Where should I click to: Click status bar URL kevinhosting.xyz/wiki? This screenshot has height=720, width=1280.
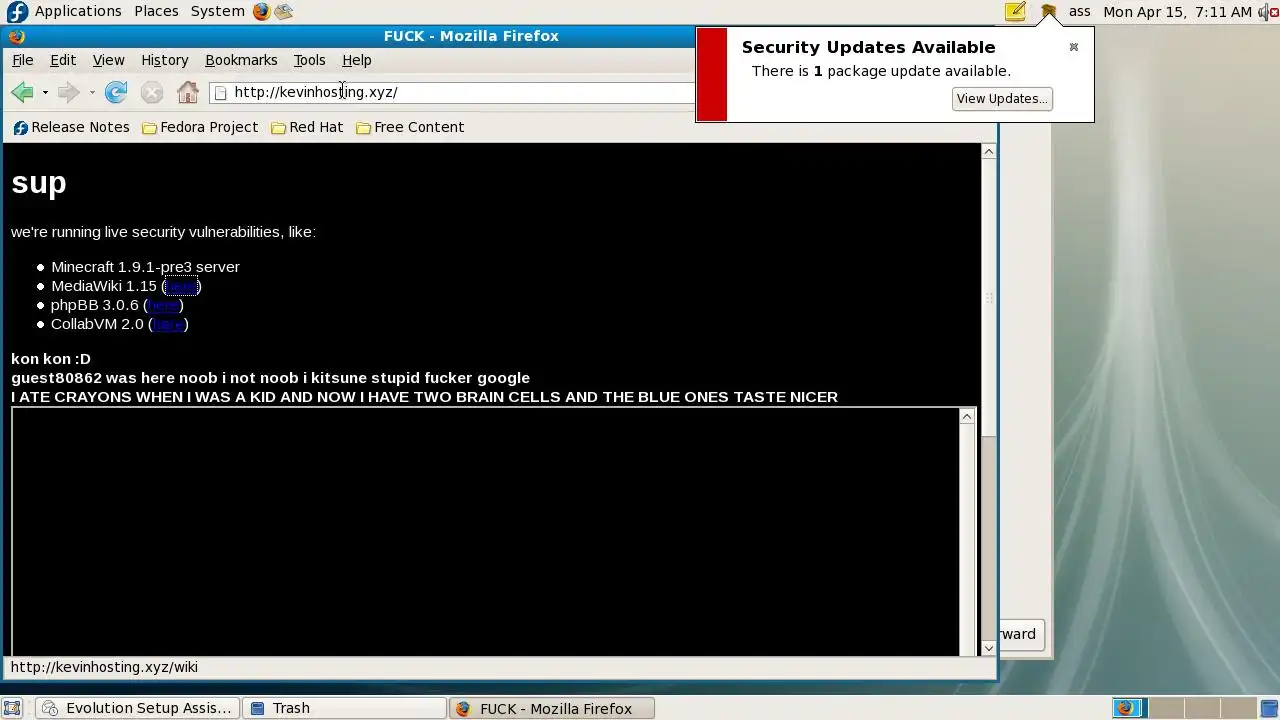tap(104, 667)
